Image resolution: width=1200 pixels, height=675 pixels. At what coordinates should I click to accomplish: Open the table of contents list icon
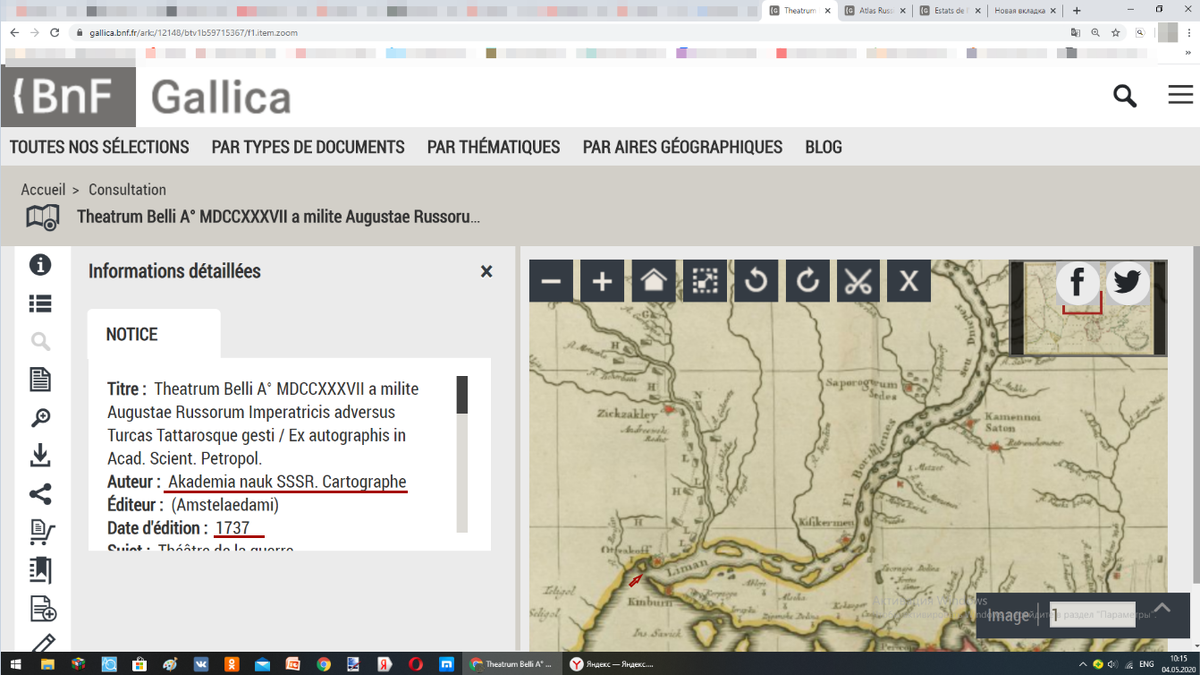tap(40, 303)
